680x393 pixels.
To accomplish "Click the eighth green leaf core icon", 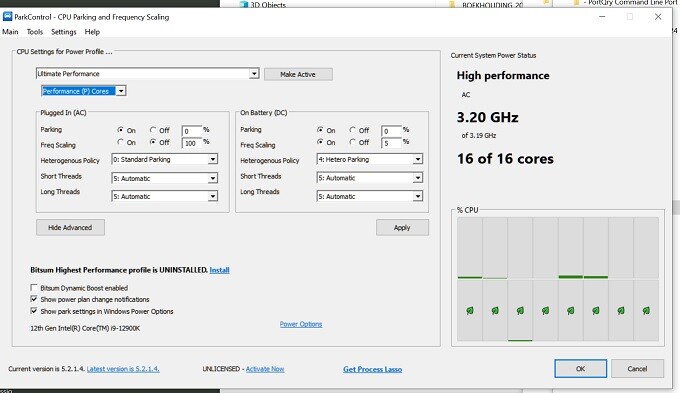I will click(646, 311).
